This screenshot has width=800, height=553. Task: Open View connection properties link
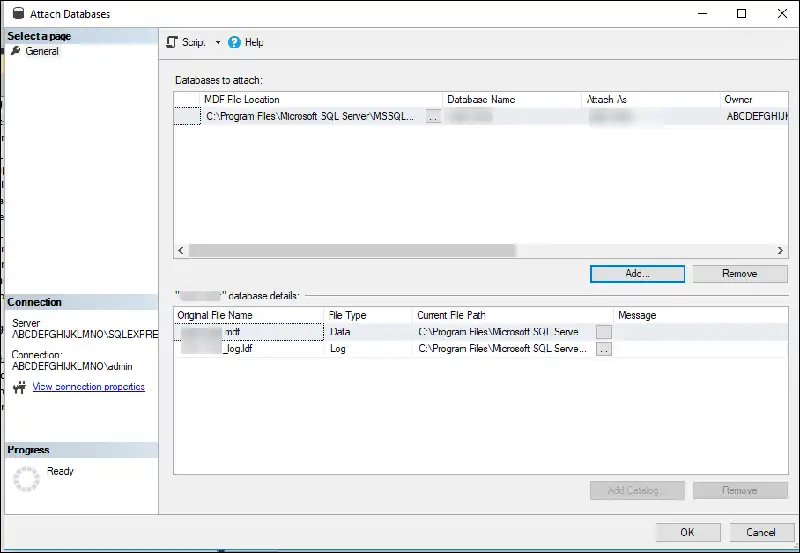(88, 387)
